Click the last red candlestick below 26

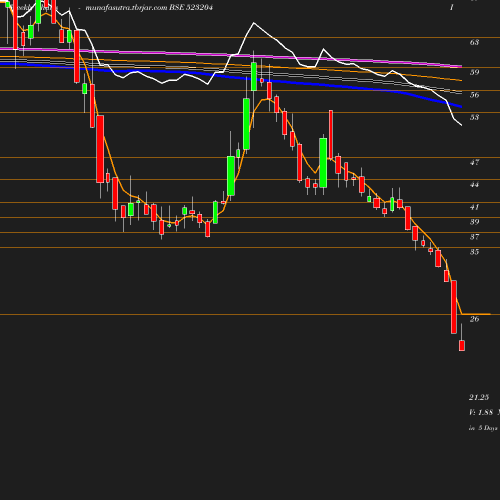pyautogui.click(x=462, y=345)
